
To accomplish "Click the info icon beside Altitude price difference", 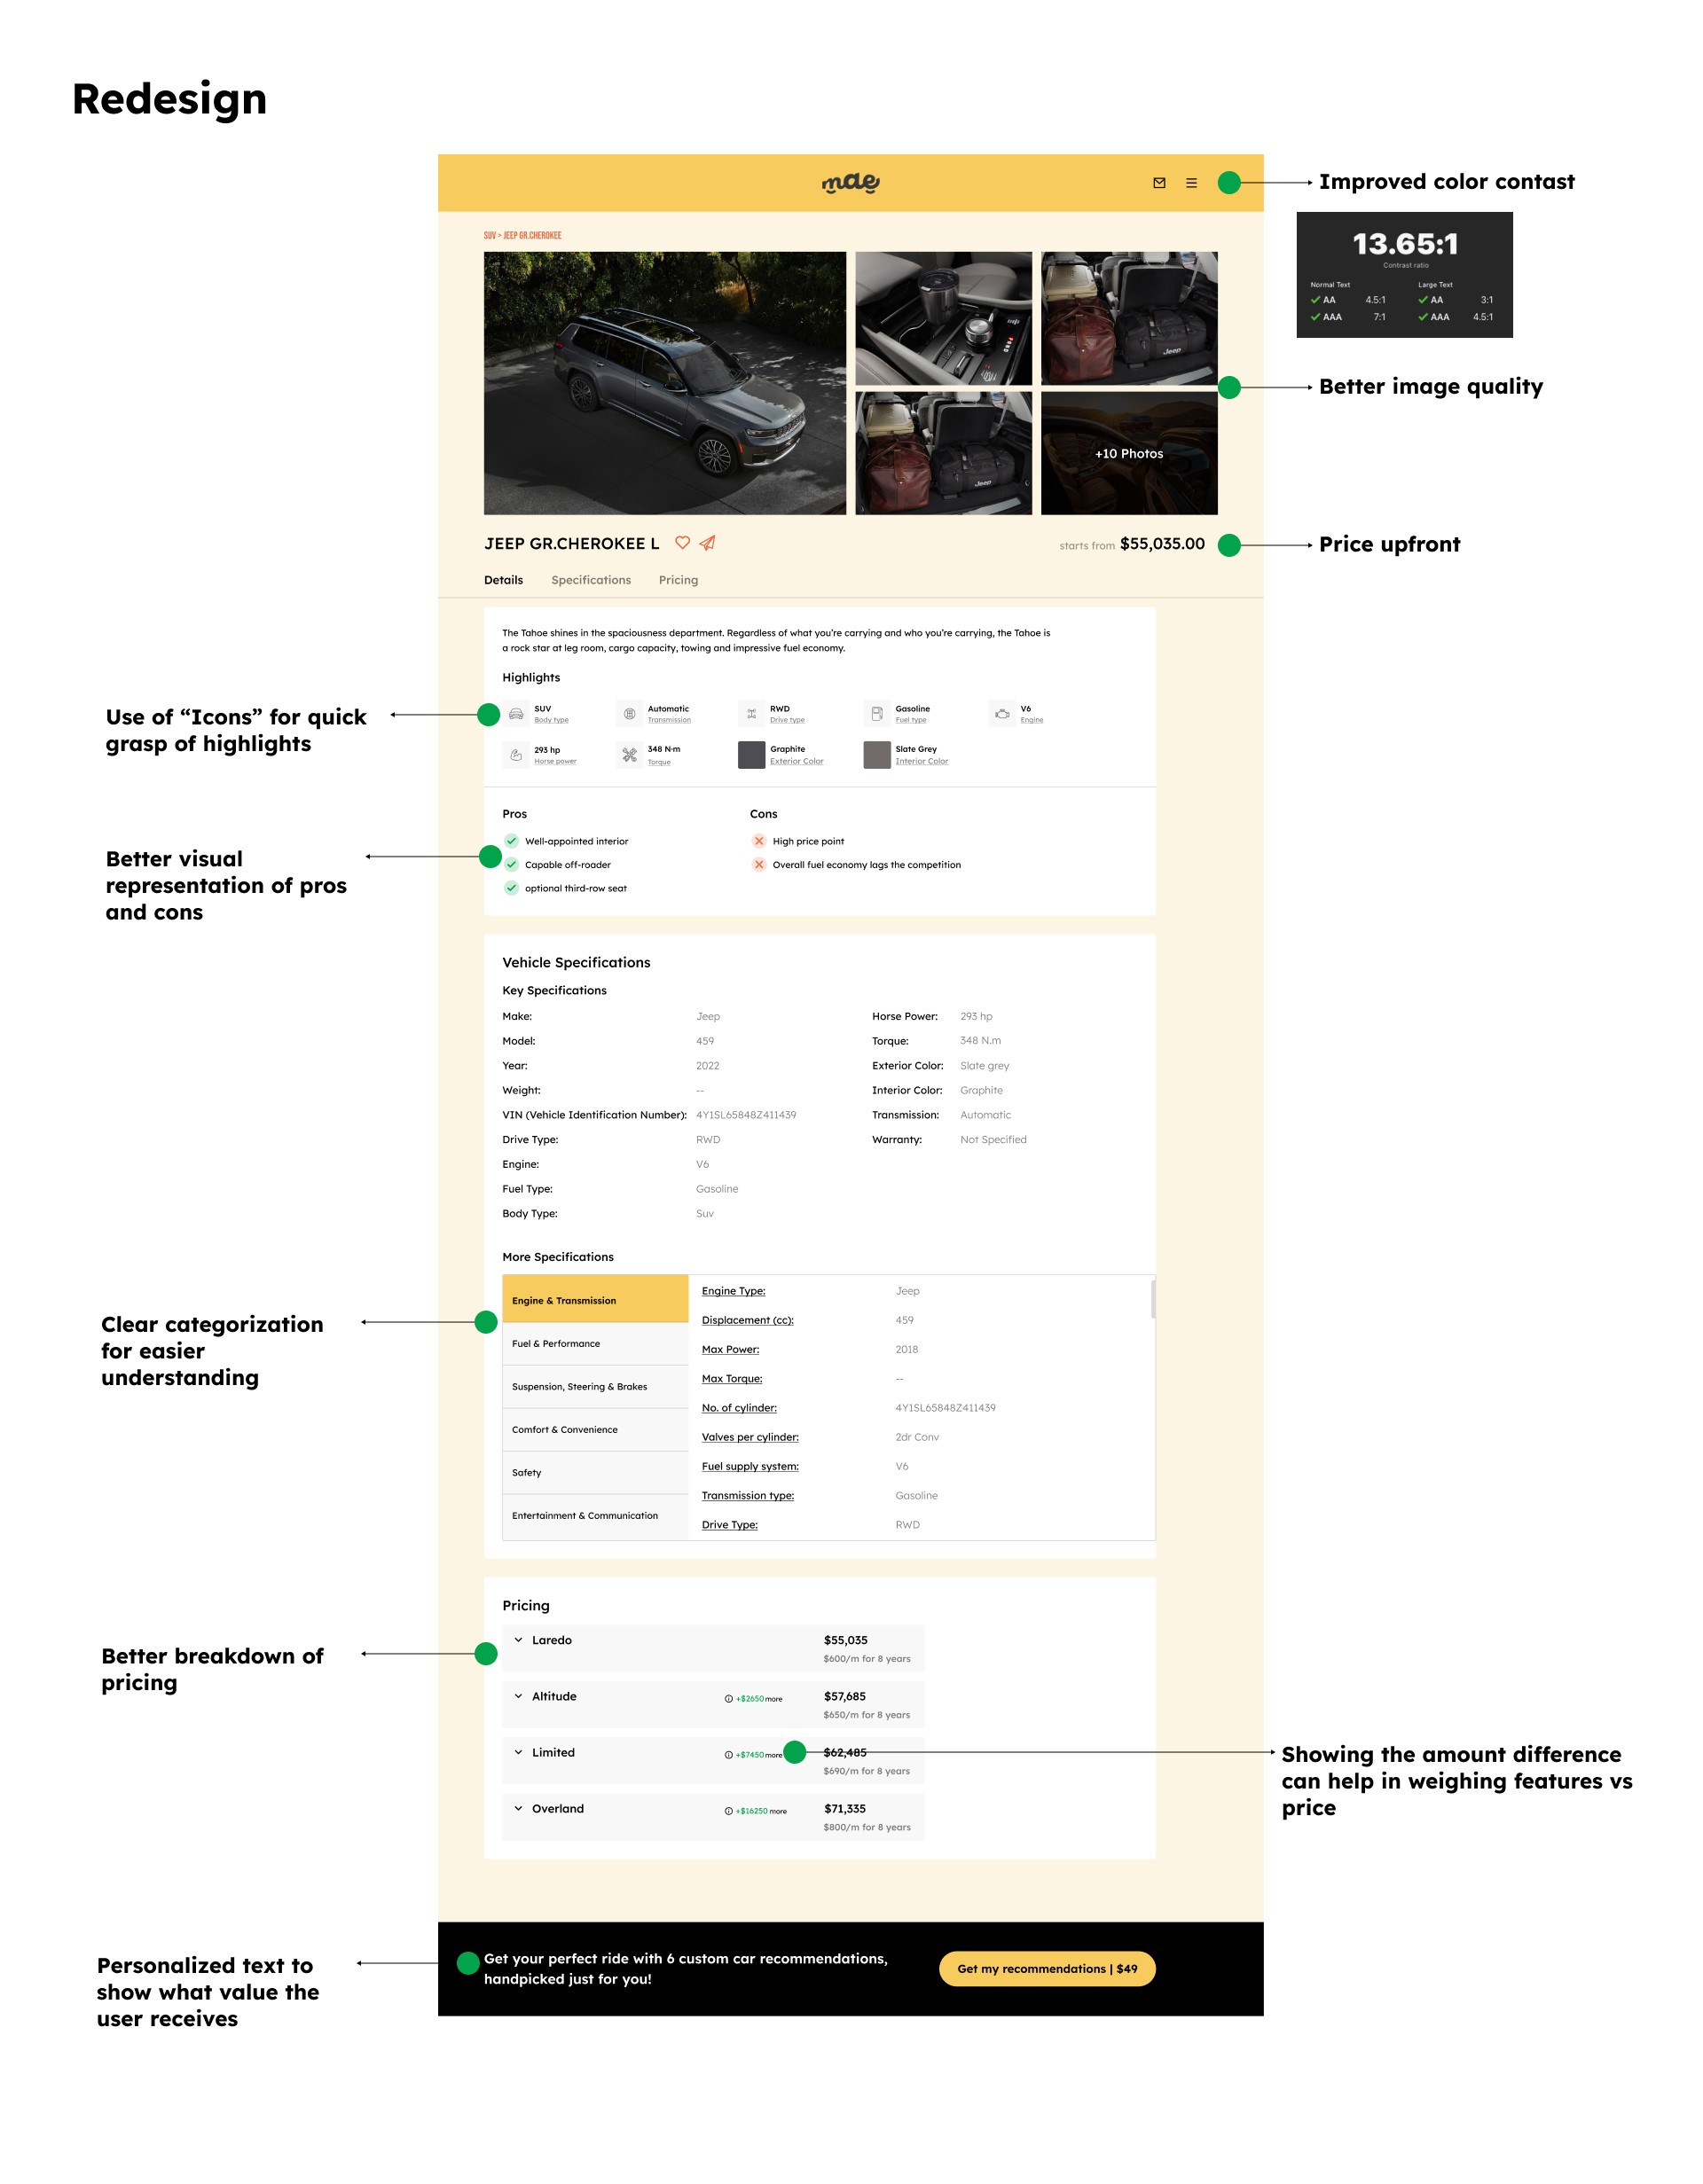I will [728, 1699].
